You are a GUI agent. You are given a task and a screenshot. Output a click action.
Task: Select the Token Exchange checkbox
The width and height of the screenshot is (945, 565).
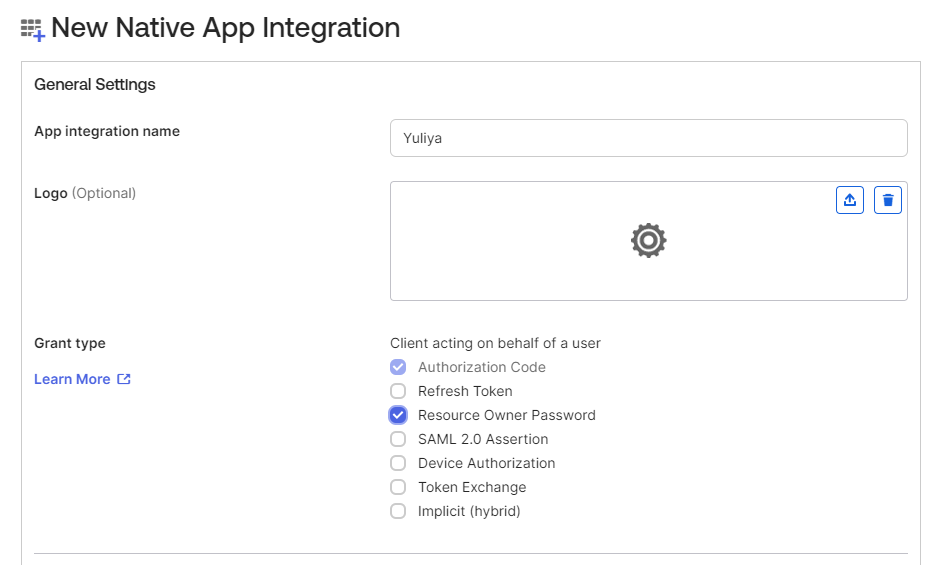398,487
